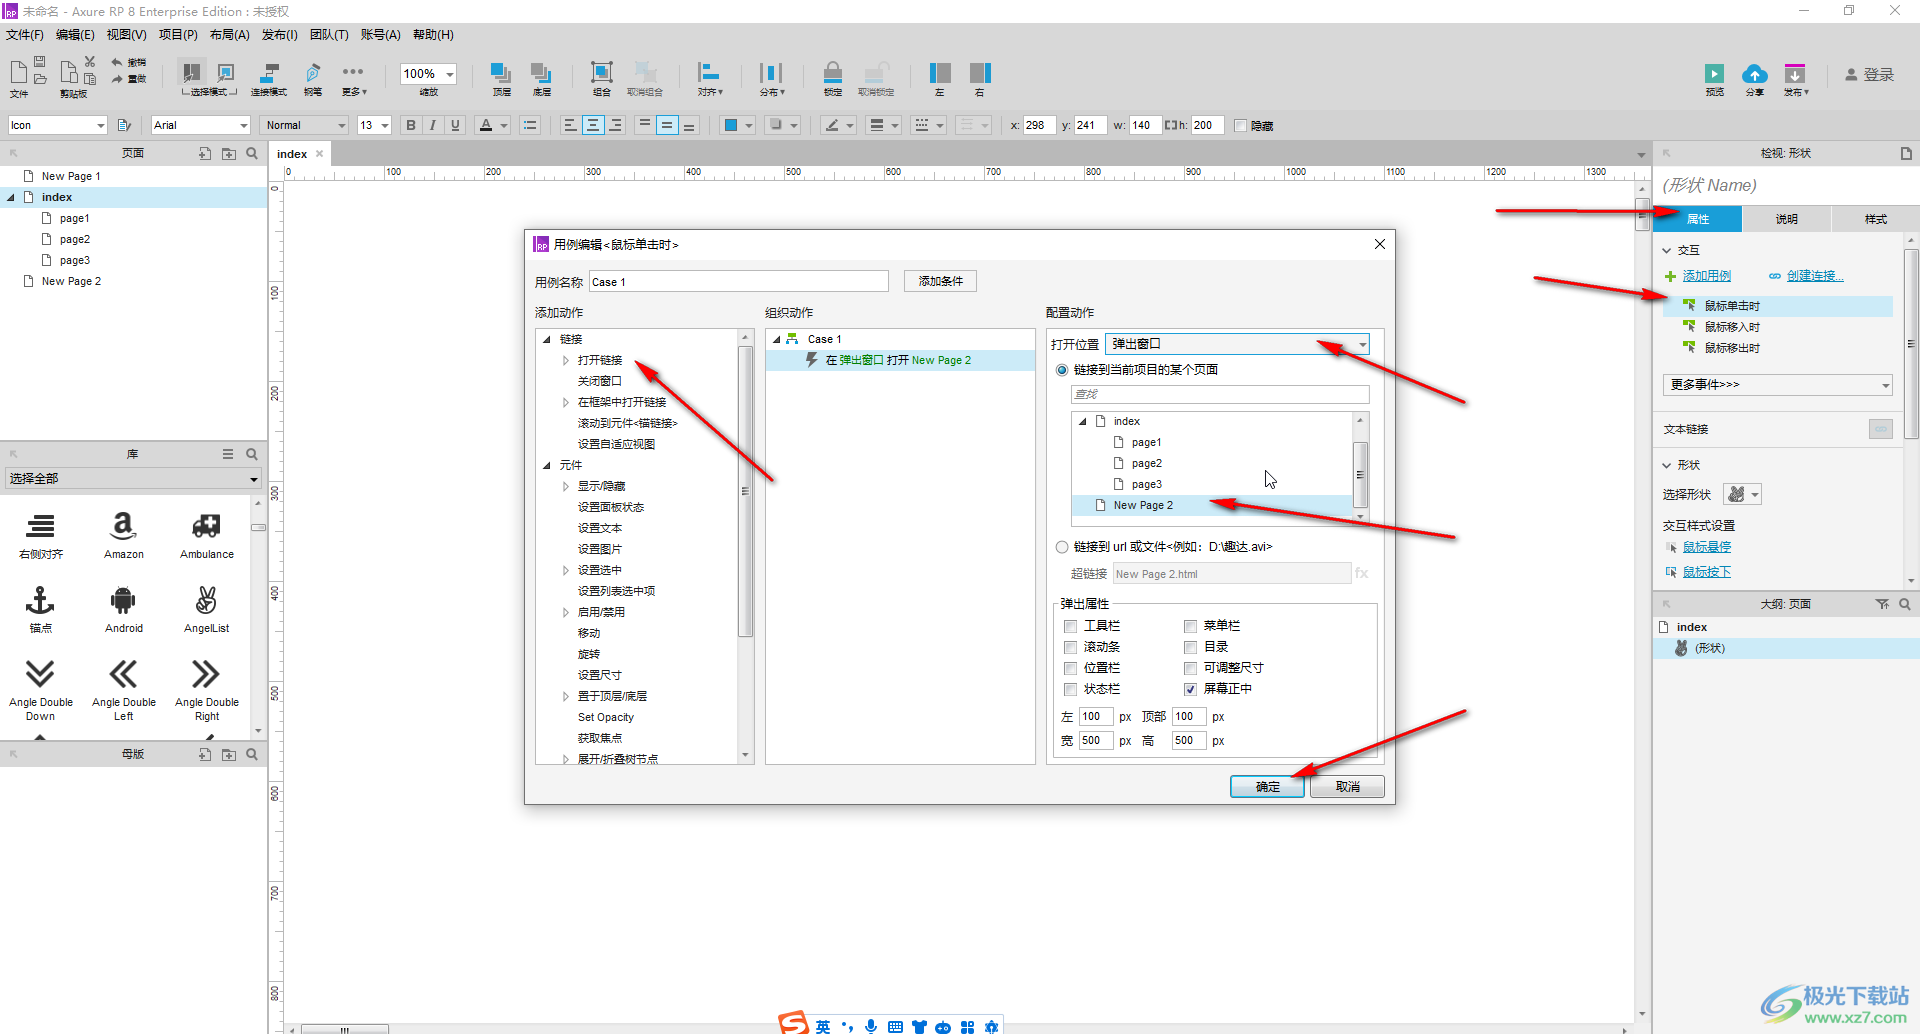Pick the AngelList library icon
Image resolution: width=1920 pixels, height=1034 pixels.
point(206,600)
